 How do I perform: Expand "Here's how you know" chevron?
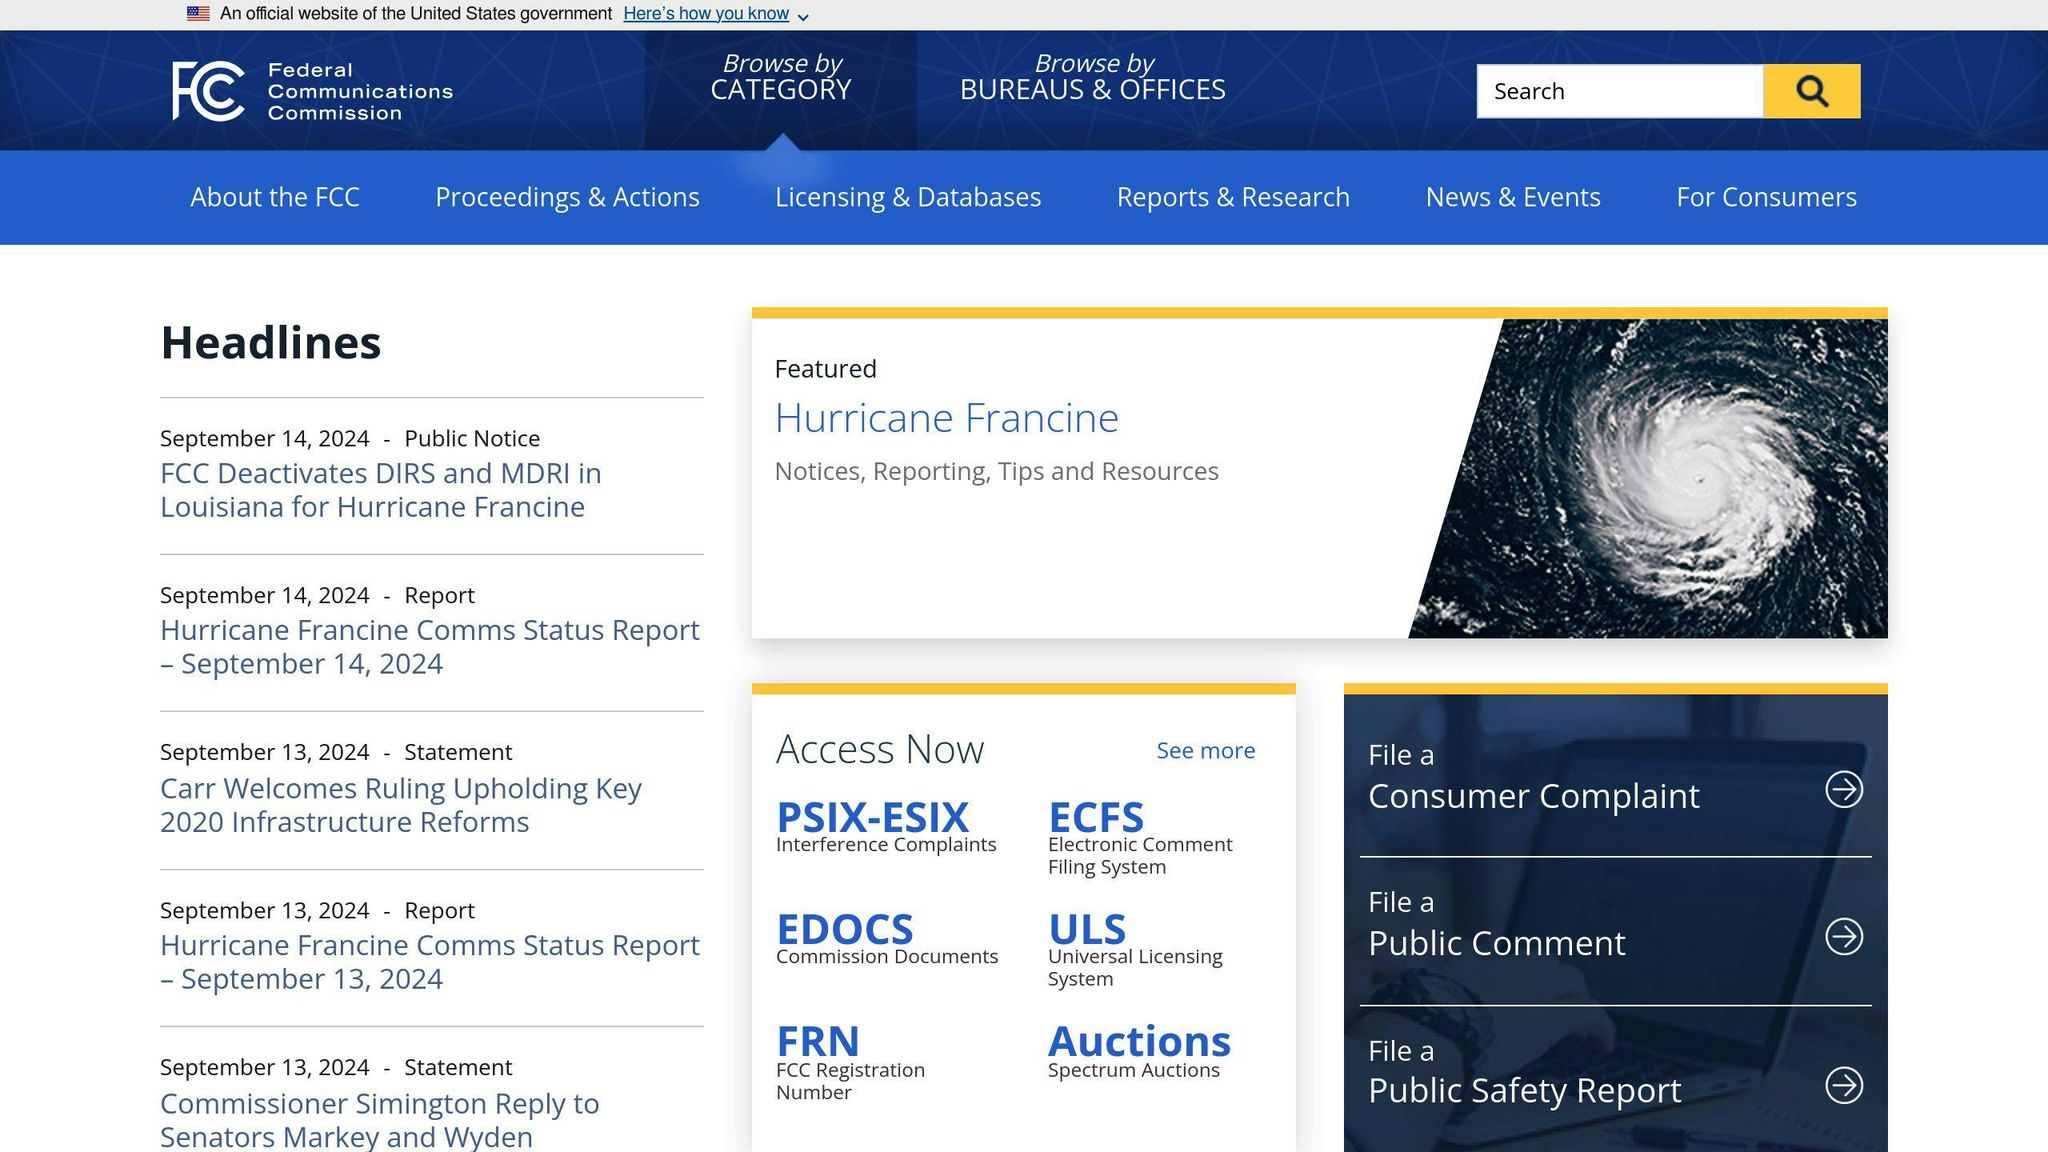point(803,16)
